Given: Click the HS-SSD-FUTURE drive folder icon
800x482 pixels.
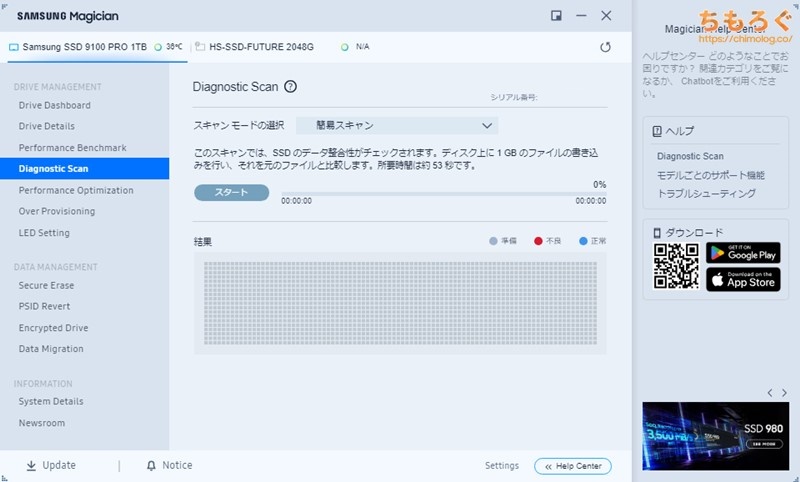Looking at the screenshot, I should pyautogui.click(x=200, y=47).
